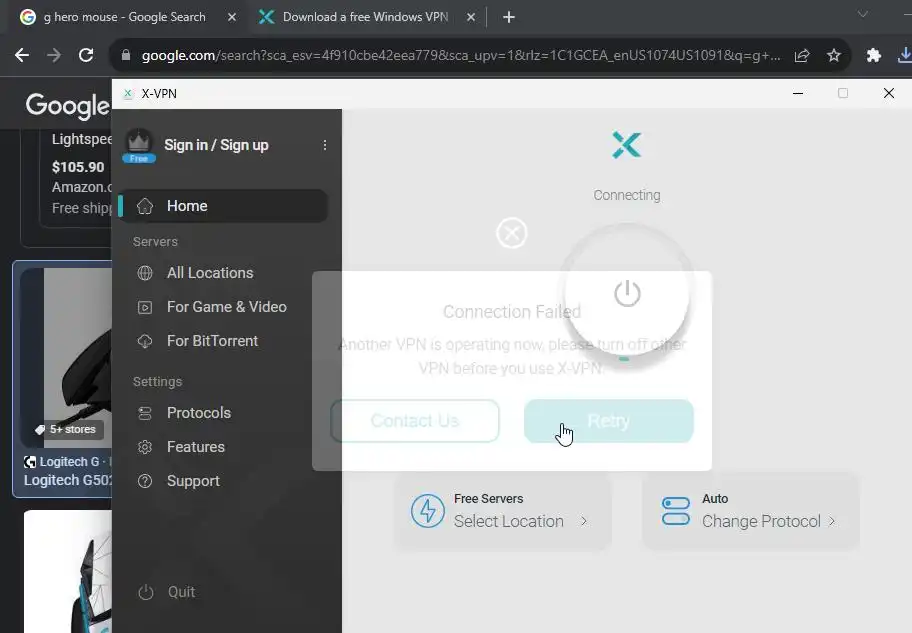
Task: Click the Quit power icon
Action: point(145,592)
